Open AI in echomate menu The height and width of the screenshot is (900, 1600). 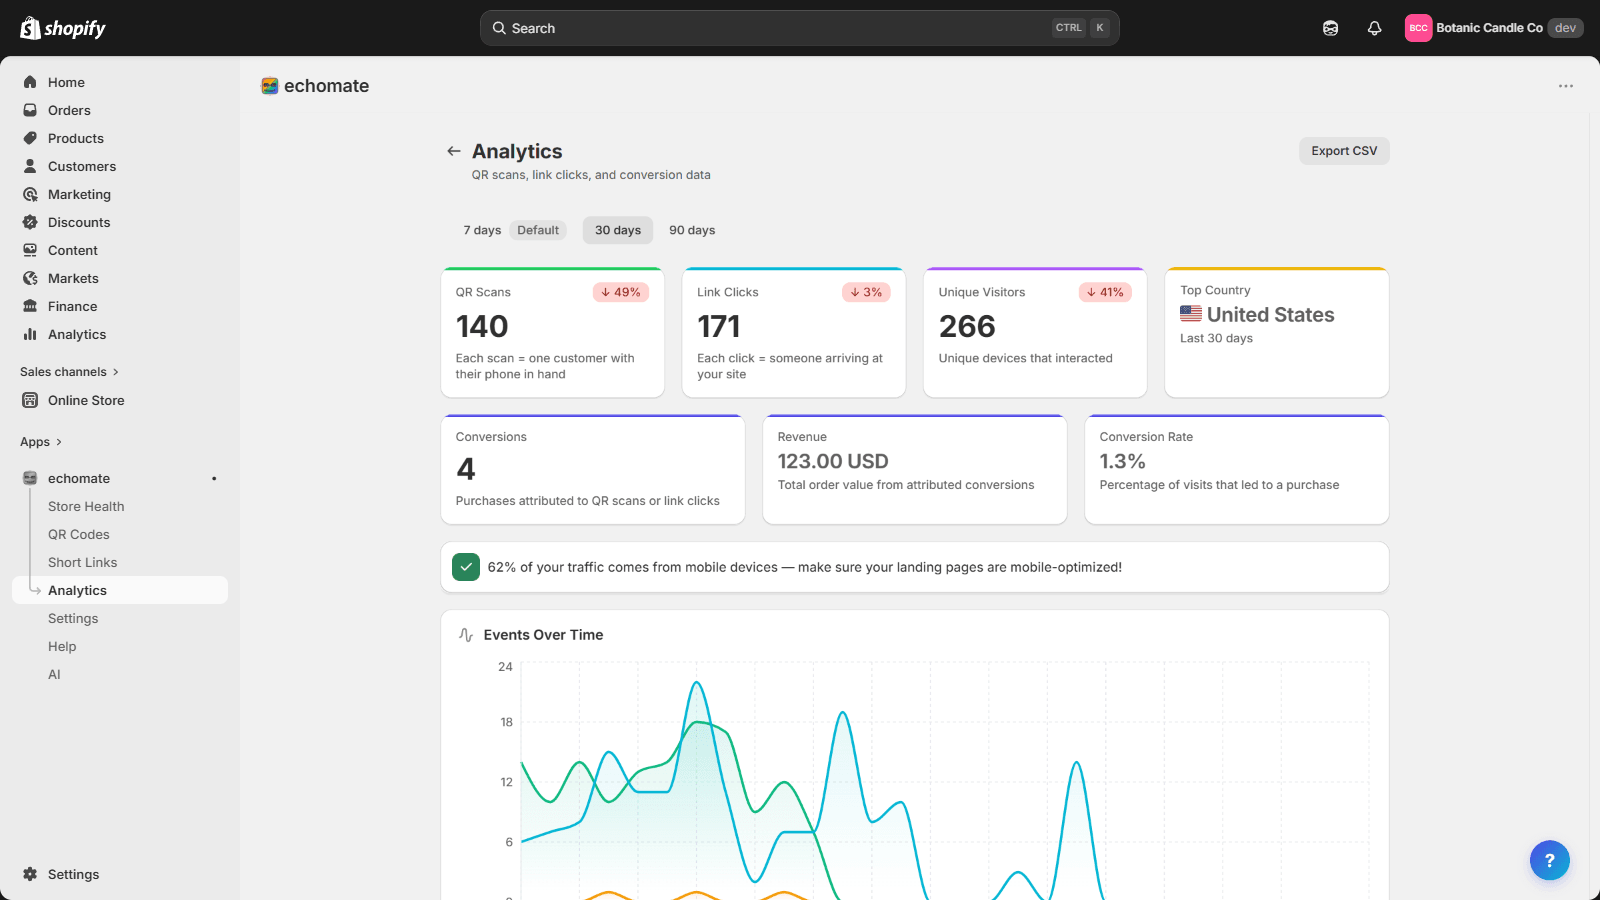[54, 675]
